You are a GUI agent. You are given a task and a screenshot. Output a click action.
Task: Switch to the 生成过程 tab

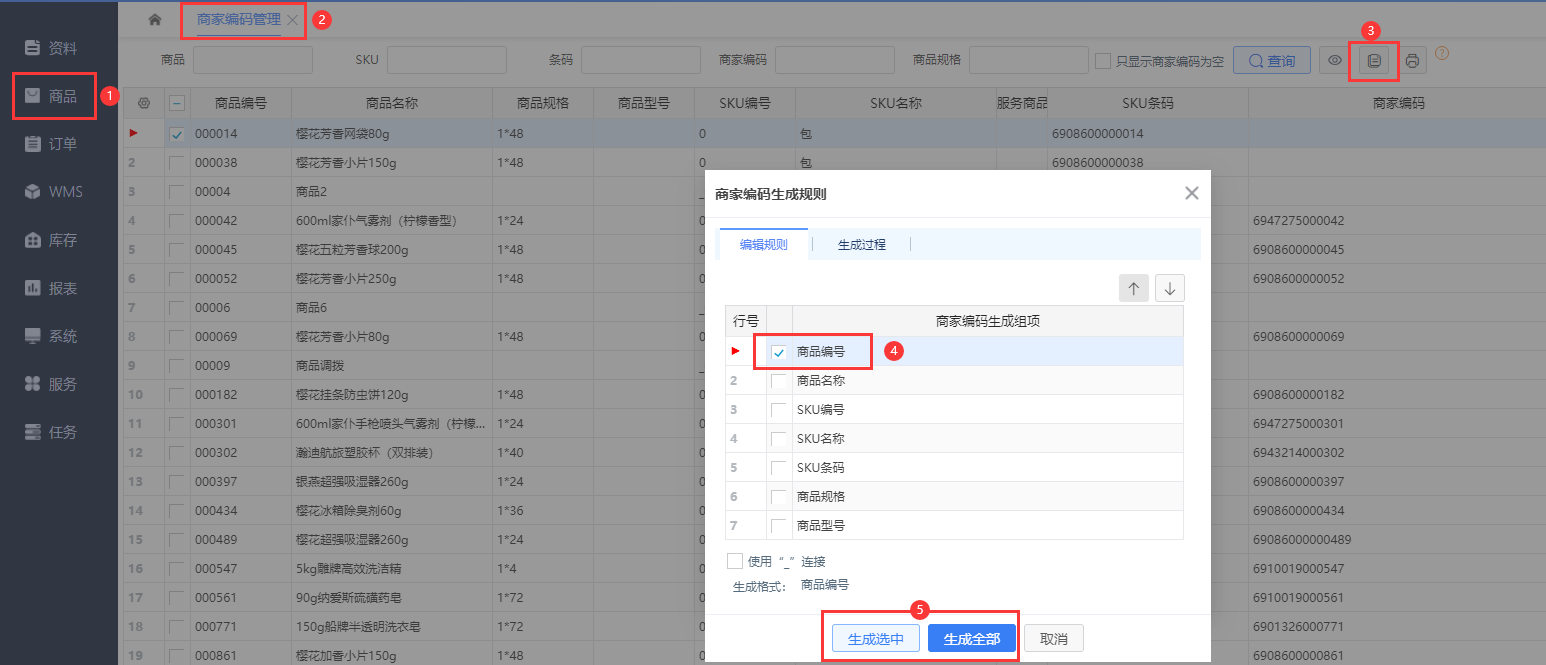tap(862, 244)
